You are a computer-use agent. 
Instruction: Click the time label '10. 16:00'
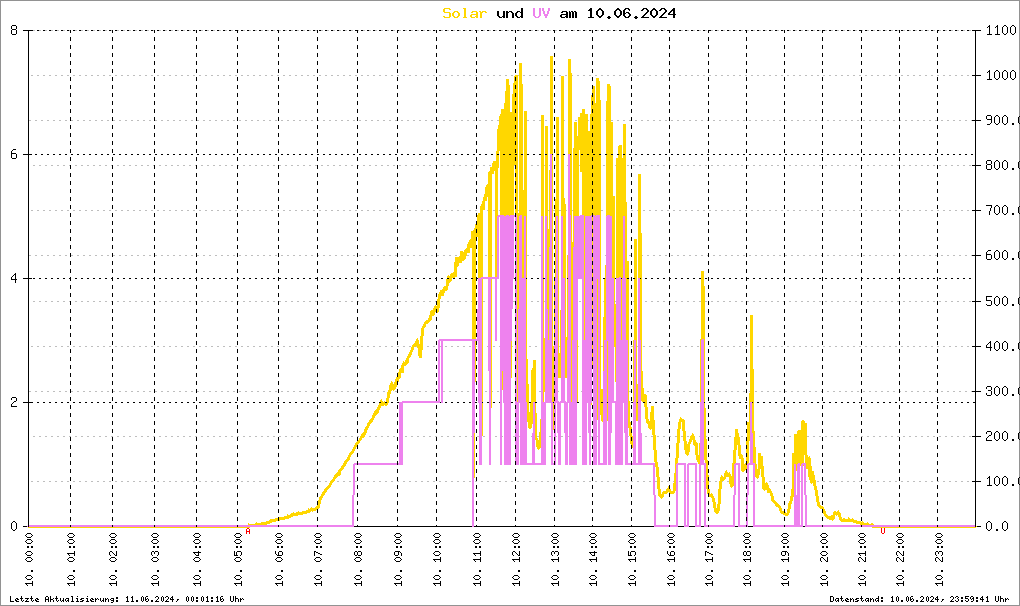click(671, 559)
